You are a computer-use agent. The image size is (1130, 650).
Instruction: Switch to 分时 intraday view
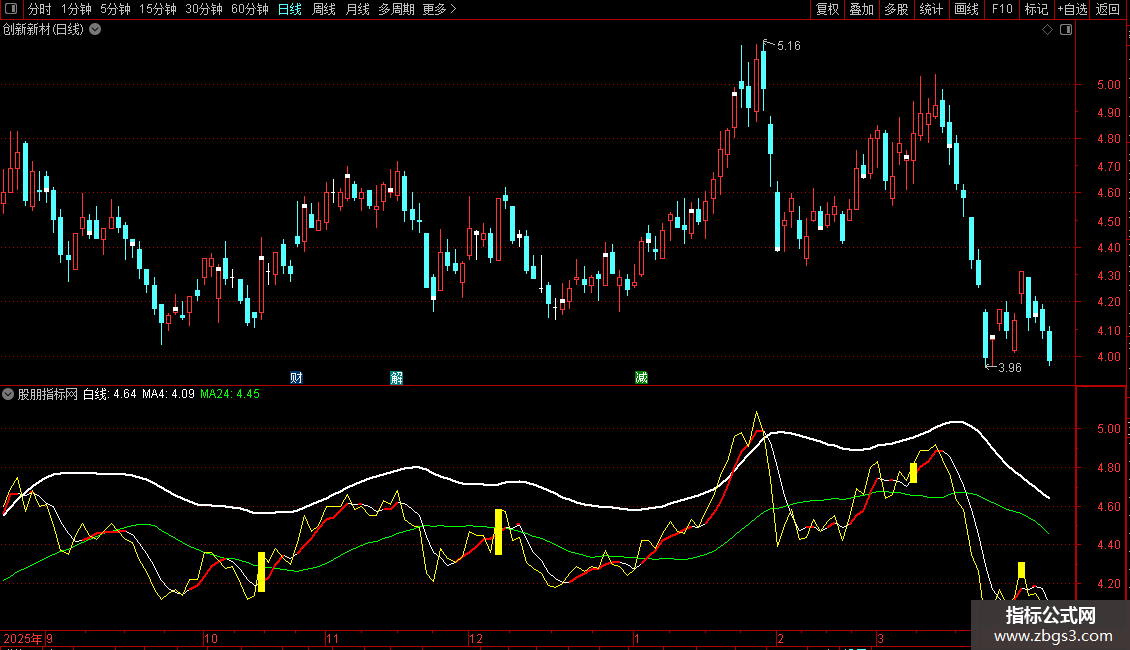[40, 9]
